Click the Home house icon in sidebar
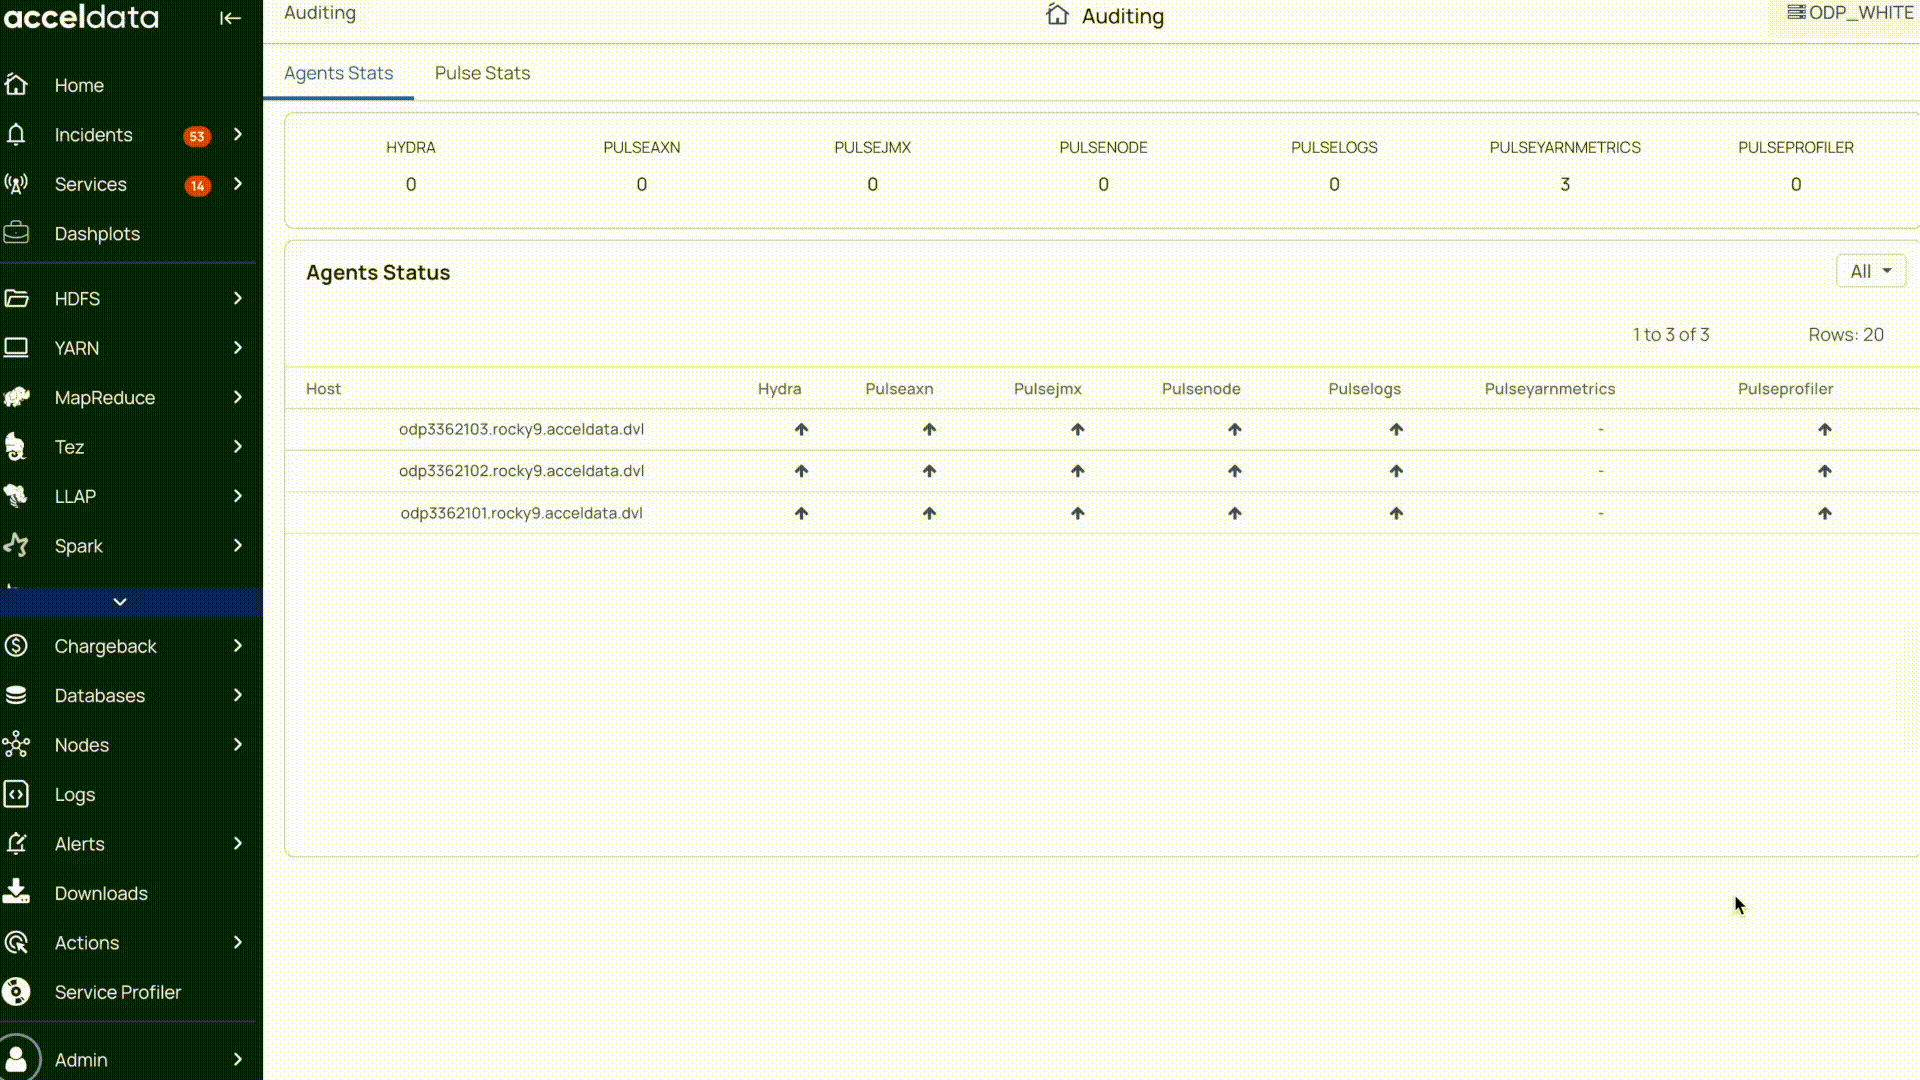 pyautogui.click(x=16, y=85)
